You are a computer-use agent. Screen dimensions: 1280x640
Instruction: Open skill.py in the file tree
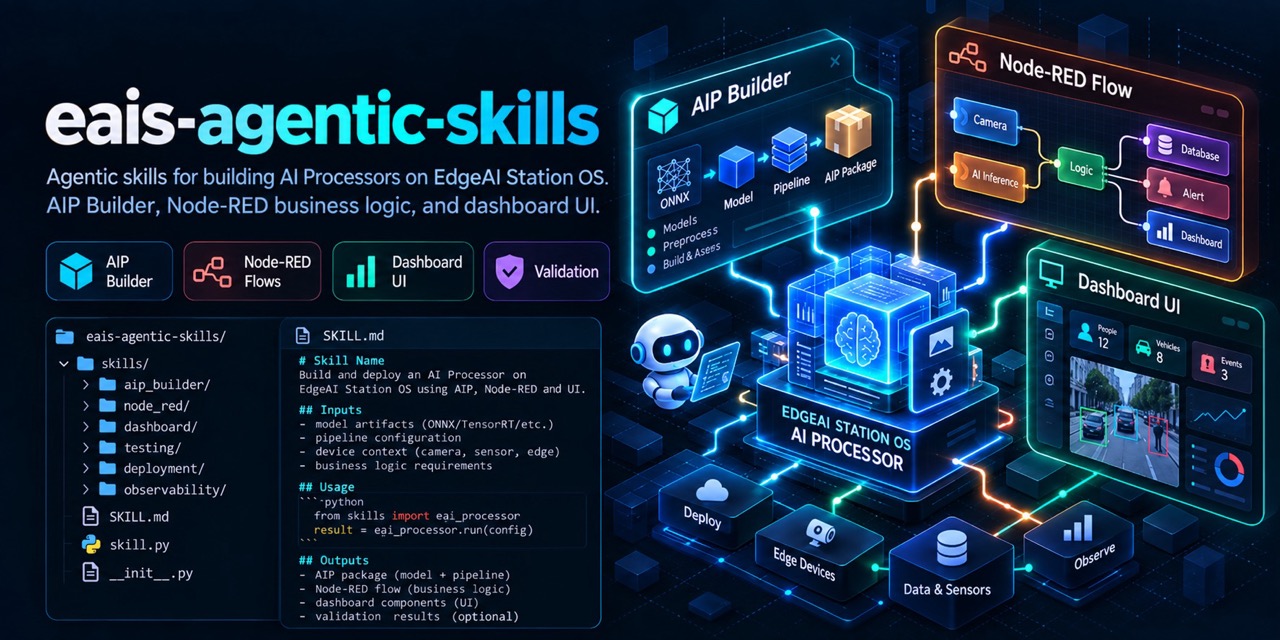[126, 545]
